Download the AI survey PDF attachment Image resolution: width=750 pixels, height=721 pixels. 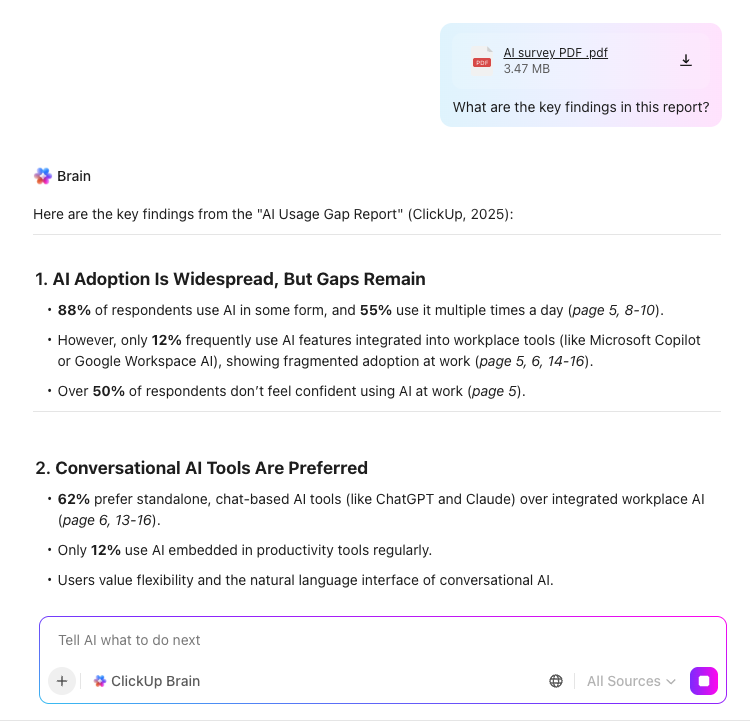[x=686, y=60]
